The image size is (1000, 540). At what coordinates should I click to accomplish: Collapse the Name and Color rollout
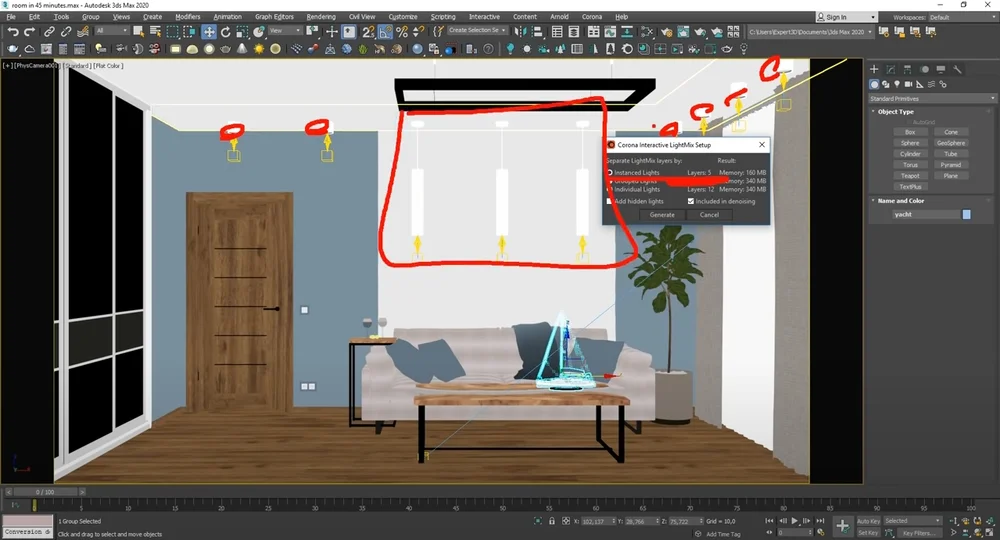901,201
